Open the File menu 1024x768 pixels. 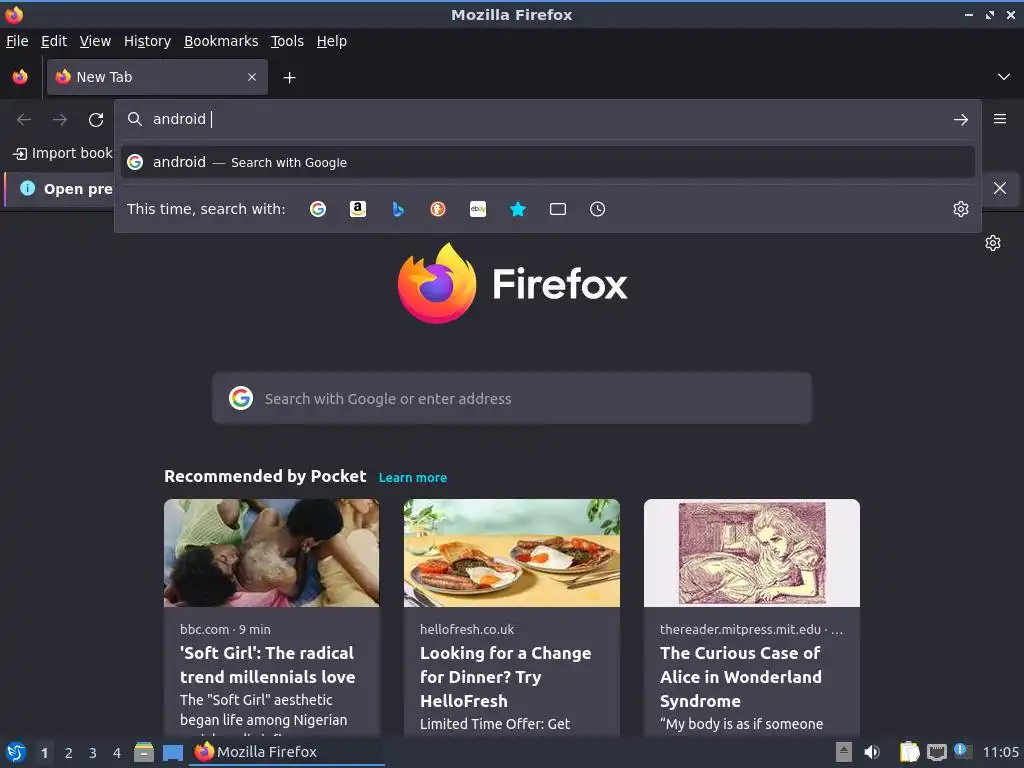[17, 41]
